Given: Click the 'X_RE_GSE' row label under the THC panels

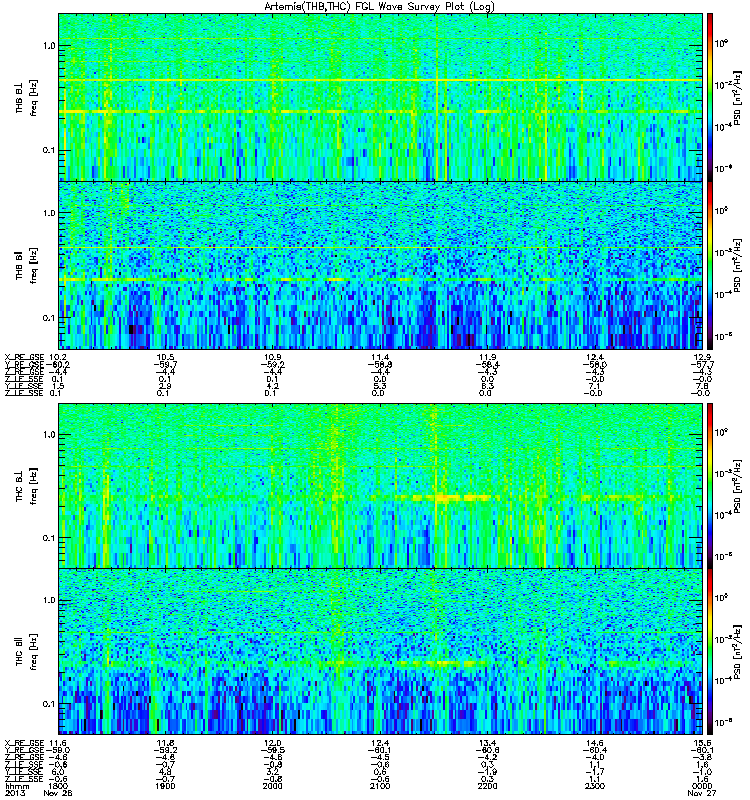Looking at the screenshot, I should point(24,743).
